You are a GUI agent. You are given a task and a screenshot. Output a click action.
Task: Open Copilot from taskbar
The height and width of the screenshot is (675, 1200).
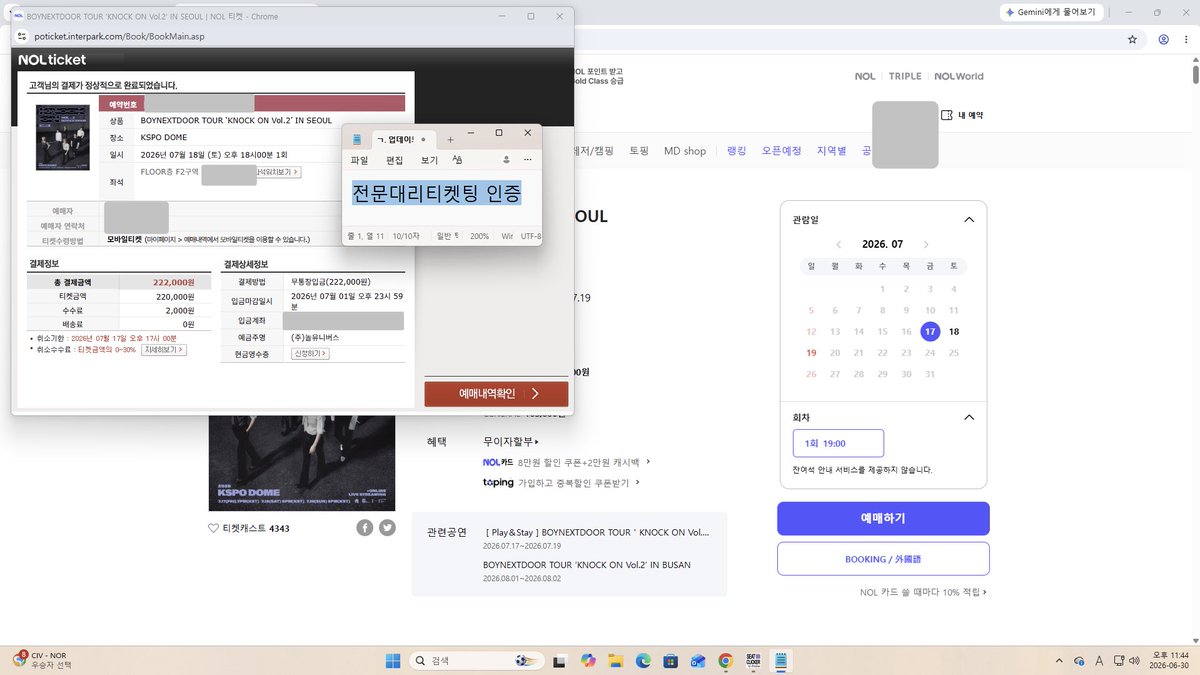click(x=589, y=660)
